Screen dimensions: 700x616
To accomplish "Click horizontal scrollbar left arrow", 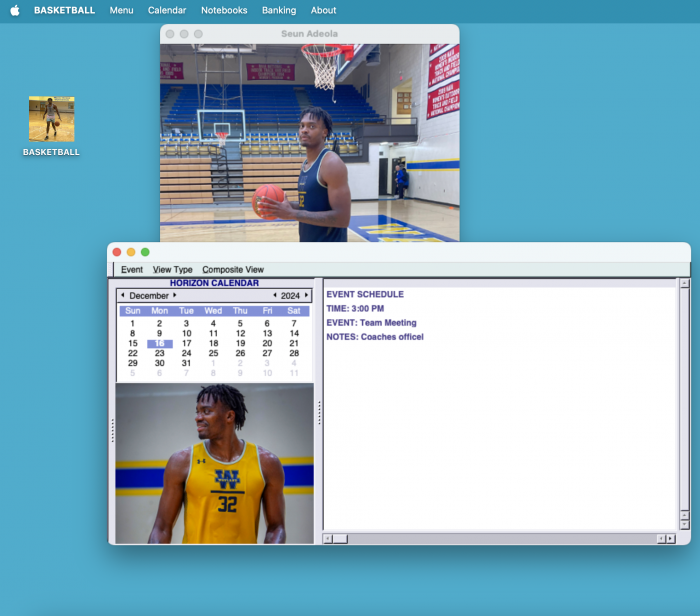I will click(x=327, y=539).
